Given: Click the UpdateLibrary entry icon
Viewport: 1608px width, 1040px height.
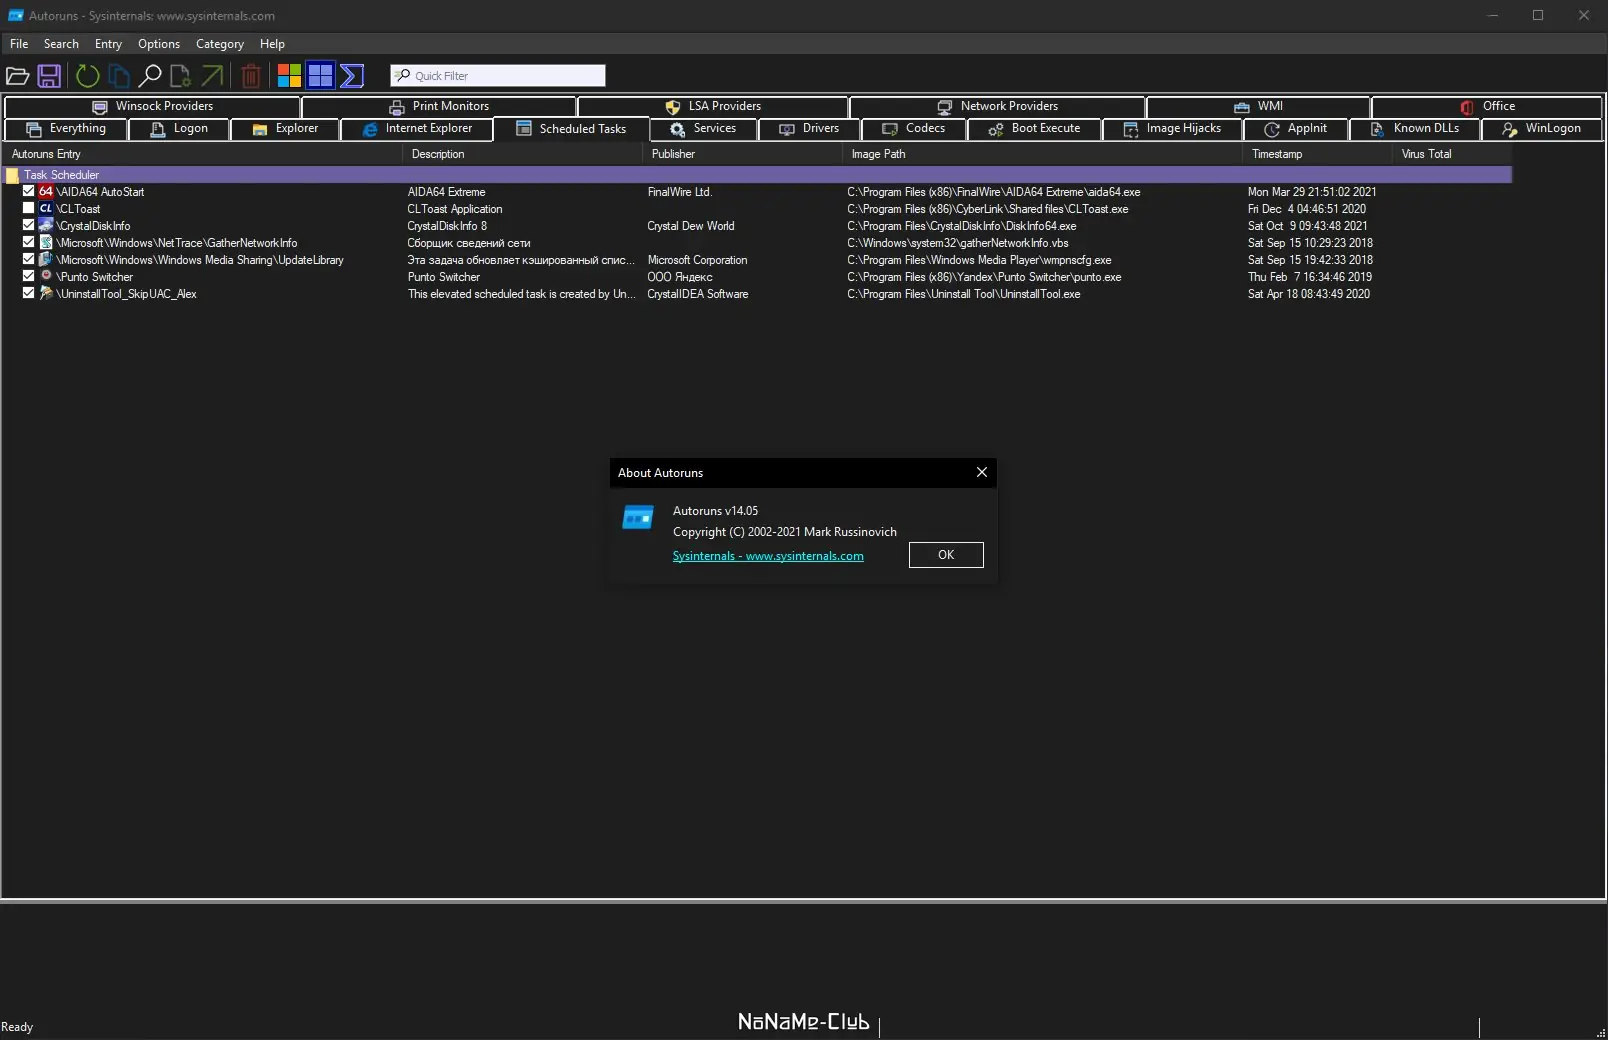Looking at the screenshot, I should [x=46, y=259].
